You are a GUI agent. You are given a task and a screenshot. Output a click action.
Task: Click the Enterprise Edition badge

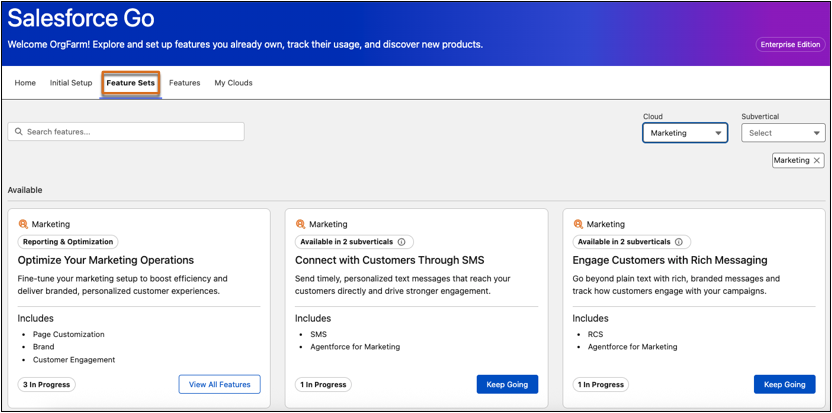click(791, 45)
